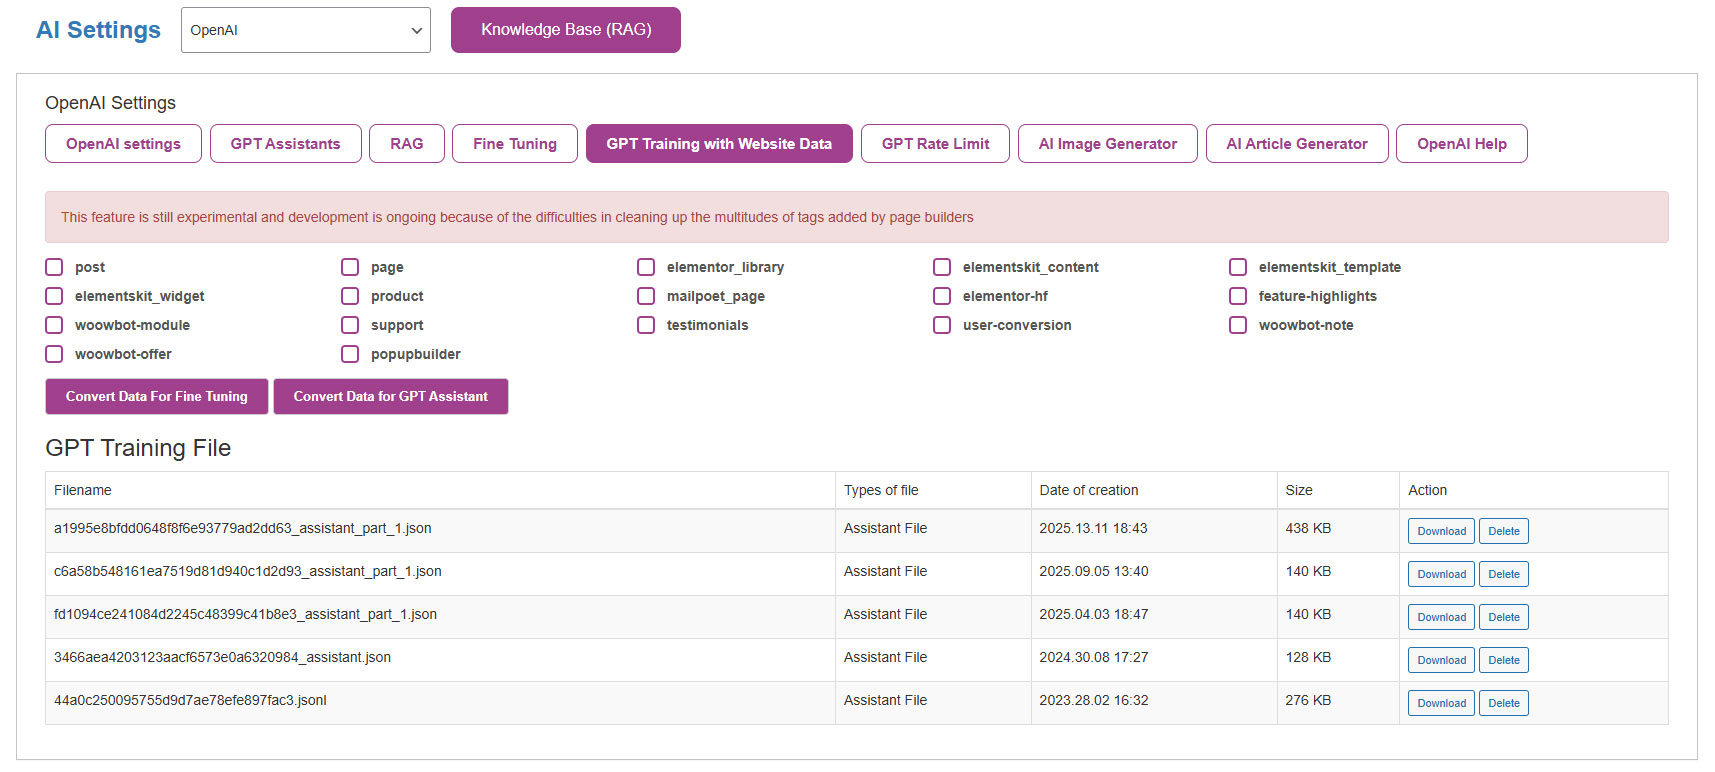Open the OpenAI Help tab
This screenshot has width=1715, height=772.
pyautogui.click(x=1461, y=144)
